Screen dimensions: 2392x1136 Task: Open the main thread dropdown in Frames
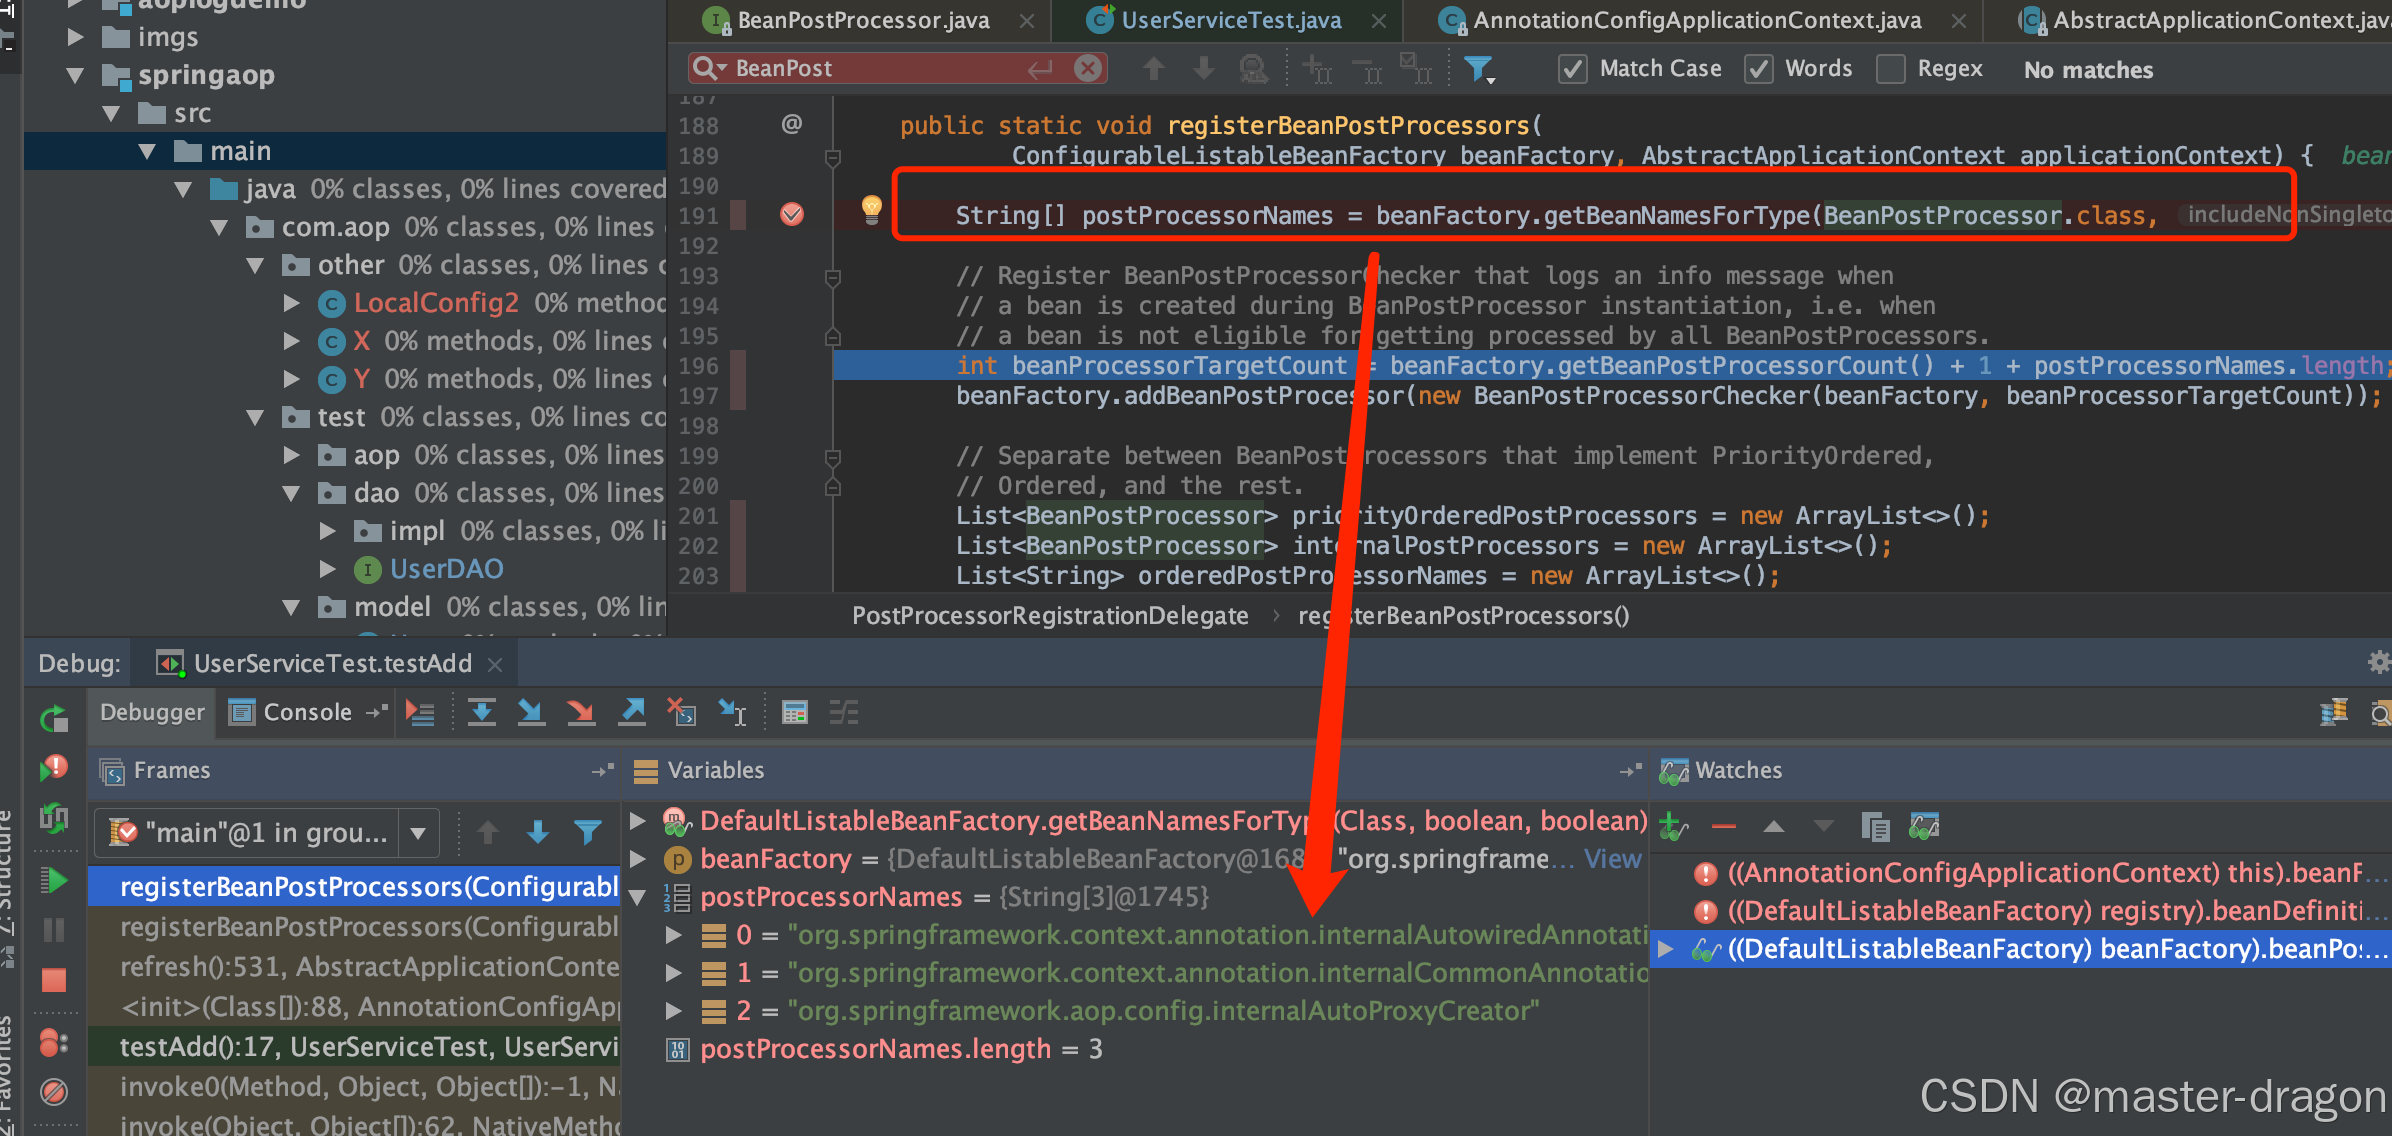419,832
